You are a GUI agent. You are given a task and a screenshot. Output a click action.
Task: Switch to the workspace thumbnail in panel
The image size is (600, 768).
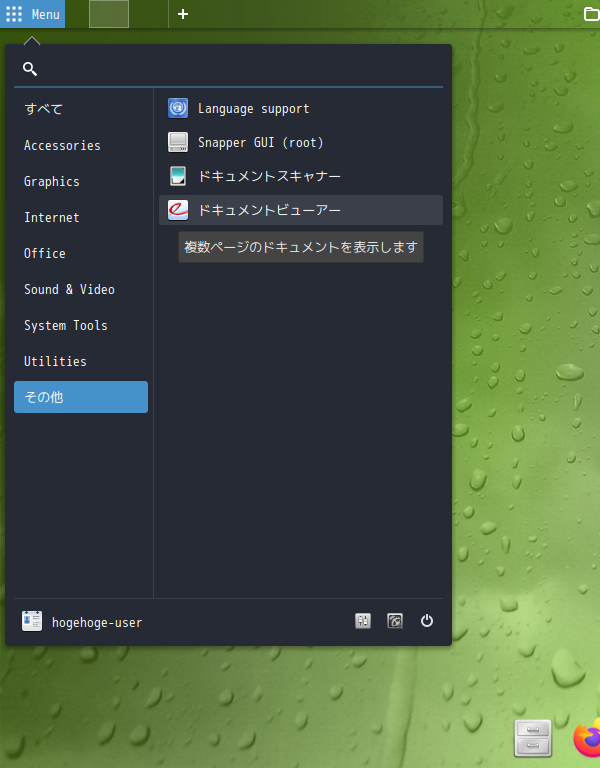coord(109,14)
